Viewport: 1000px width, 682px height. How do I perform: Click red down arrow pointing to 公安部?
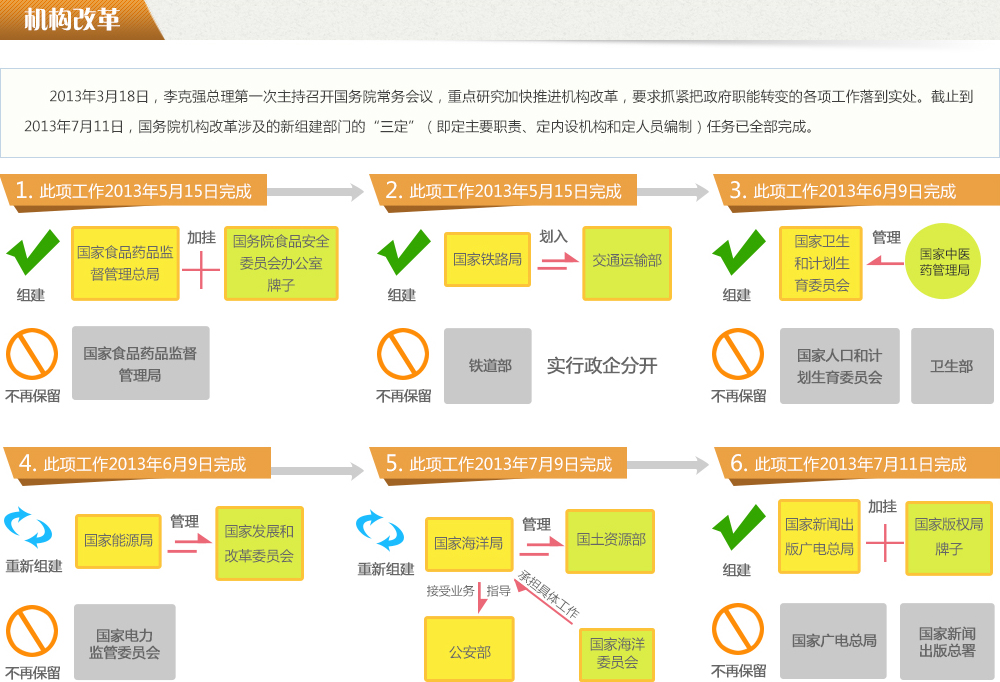click(482, 597)
